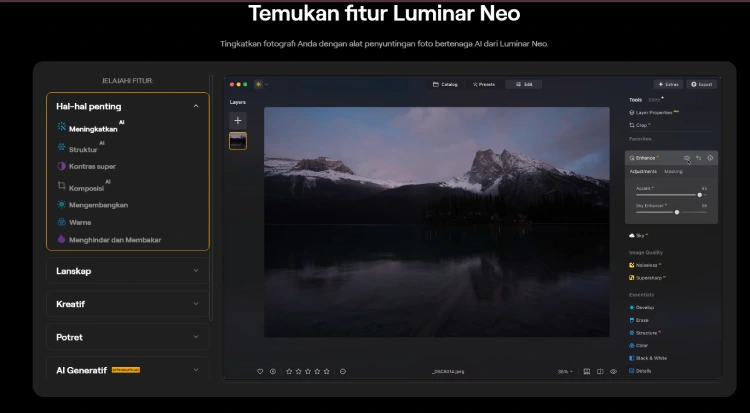Click the heart favorite icon below photo
750x413 pixels.
click(260, 371)
